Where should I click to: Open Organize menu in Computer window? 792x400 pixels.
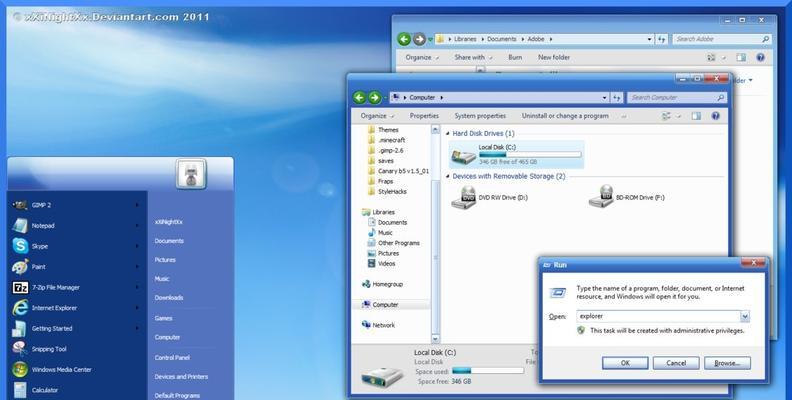(377, 116)
